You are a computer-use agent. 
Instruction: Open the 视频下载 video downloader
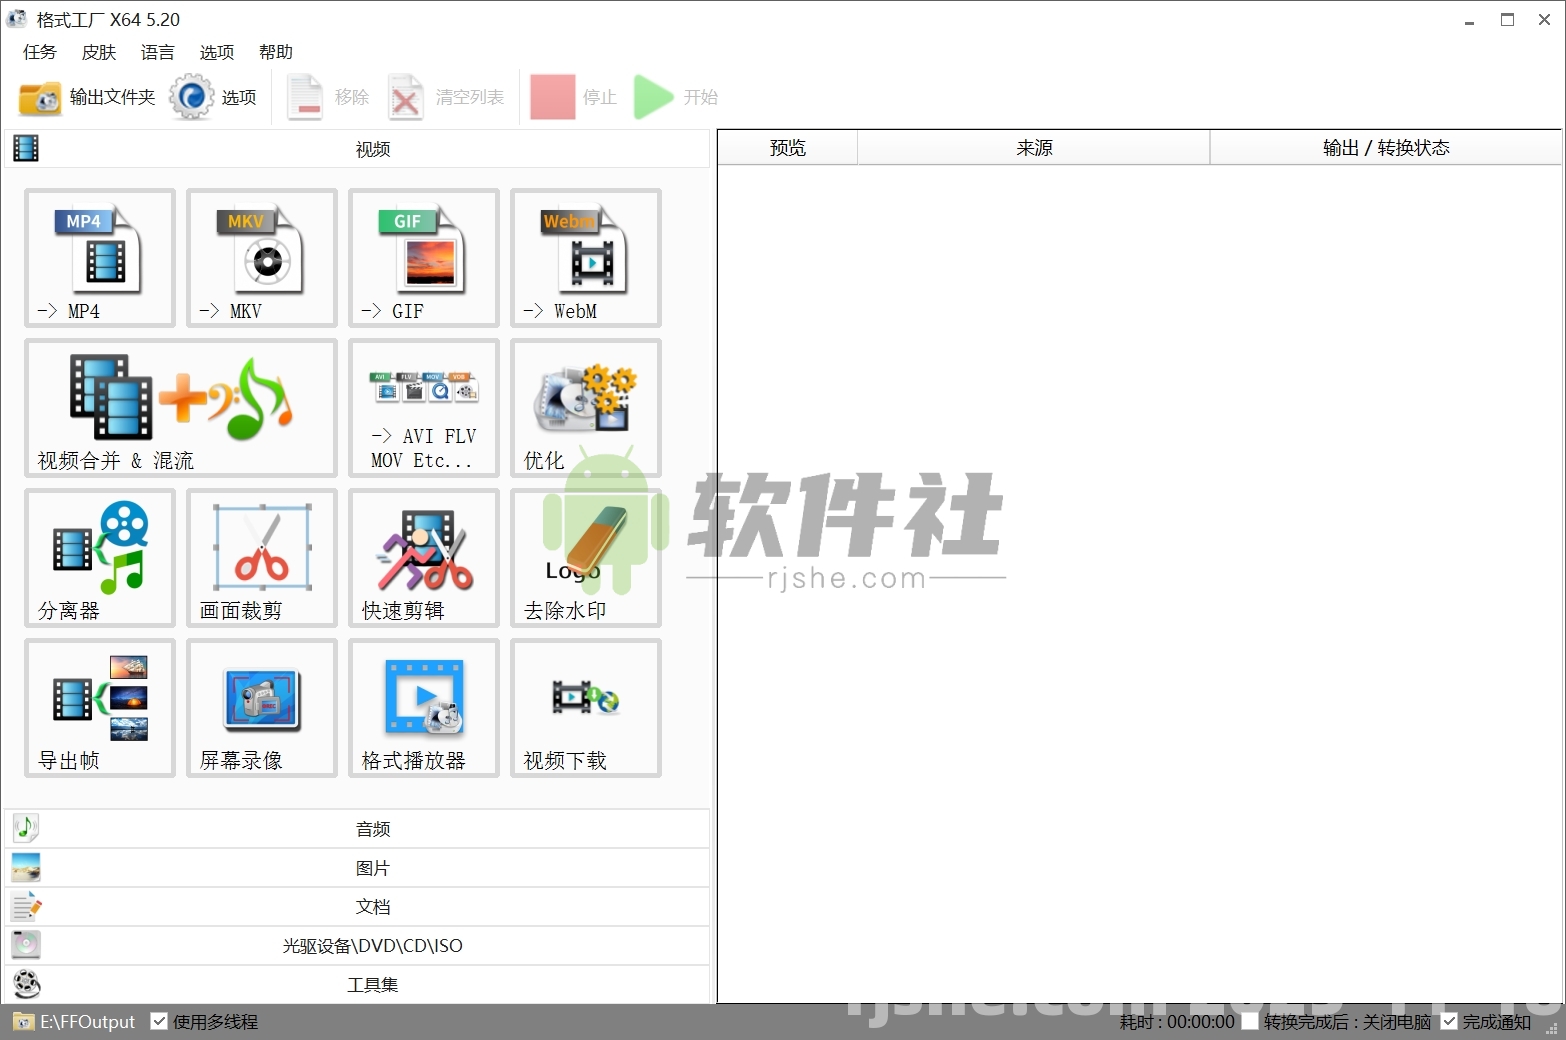(585, 708)
